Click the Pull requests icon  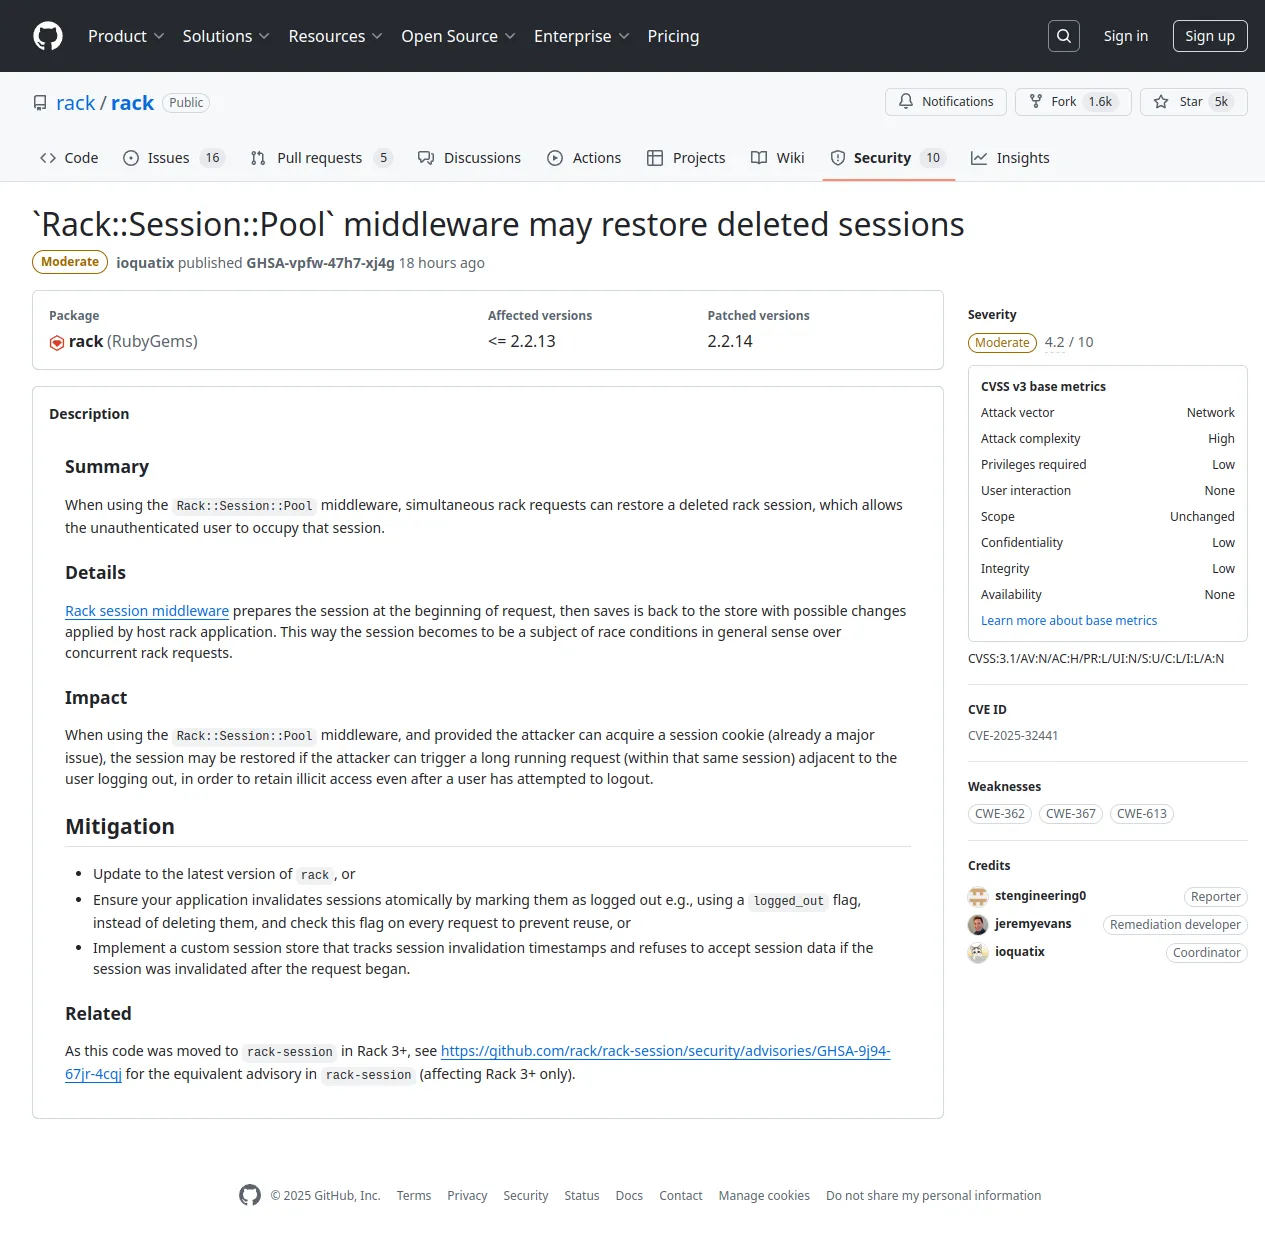(x=258, y=158)
